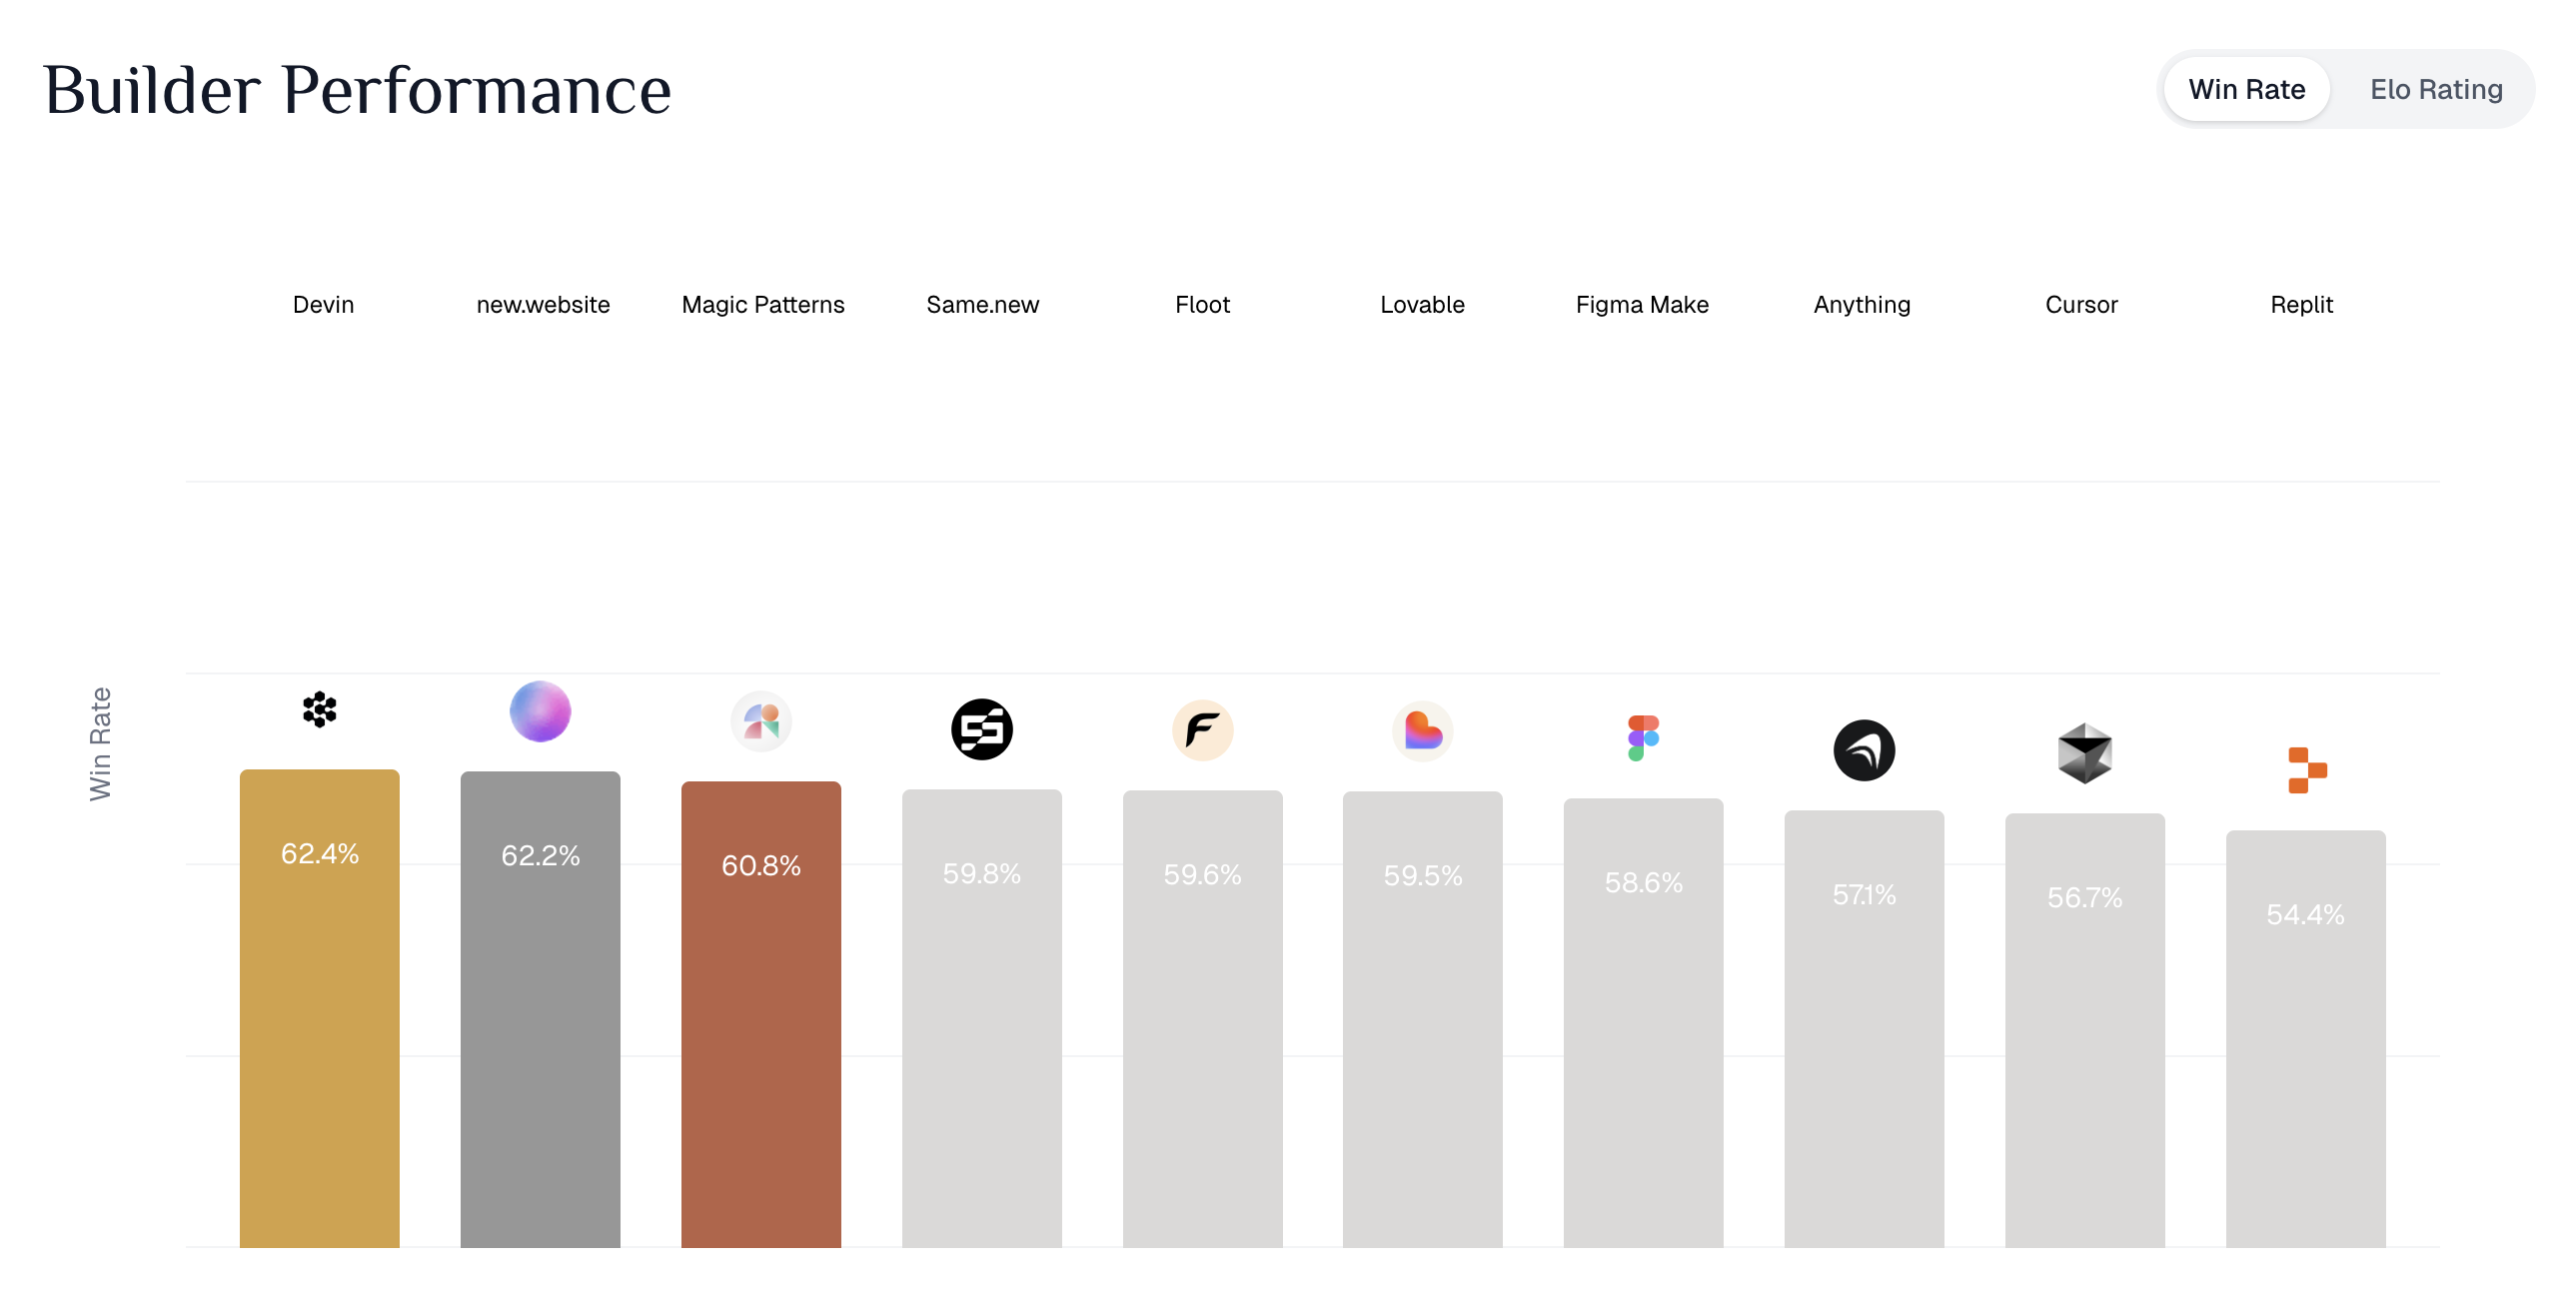This screenshot has width=2576, height=1311.
Task: Click the Lovable heart logo icon
Action: coord(1423,731)
